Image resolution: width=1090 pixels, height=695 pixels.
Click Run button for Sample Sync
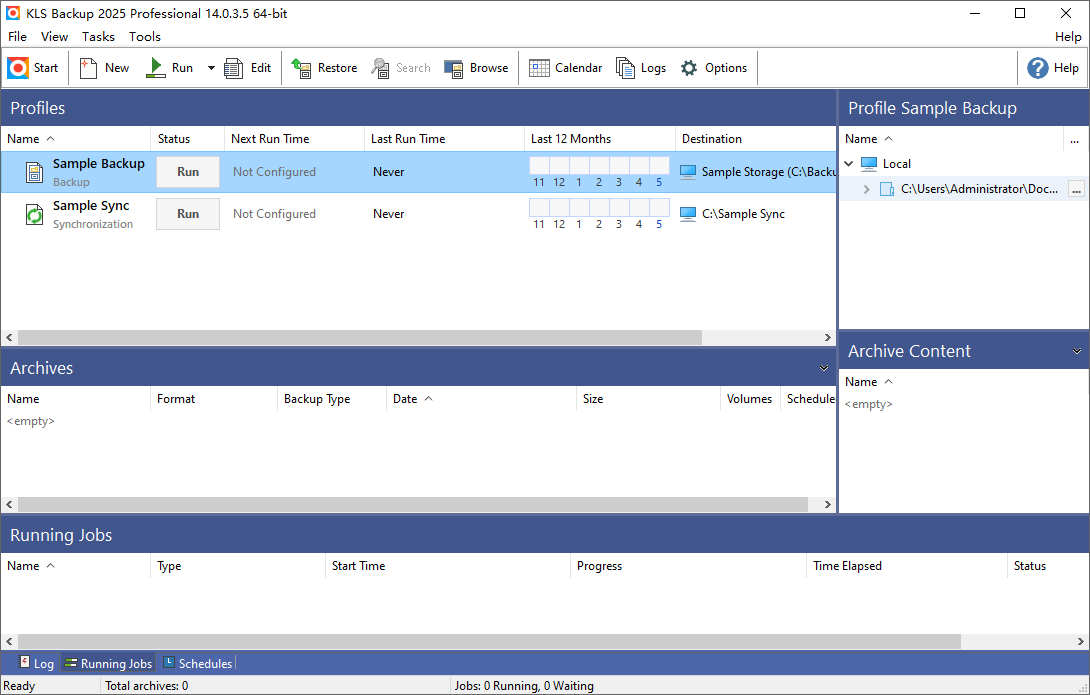[188, 214]
